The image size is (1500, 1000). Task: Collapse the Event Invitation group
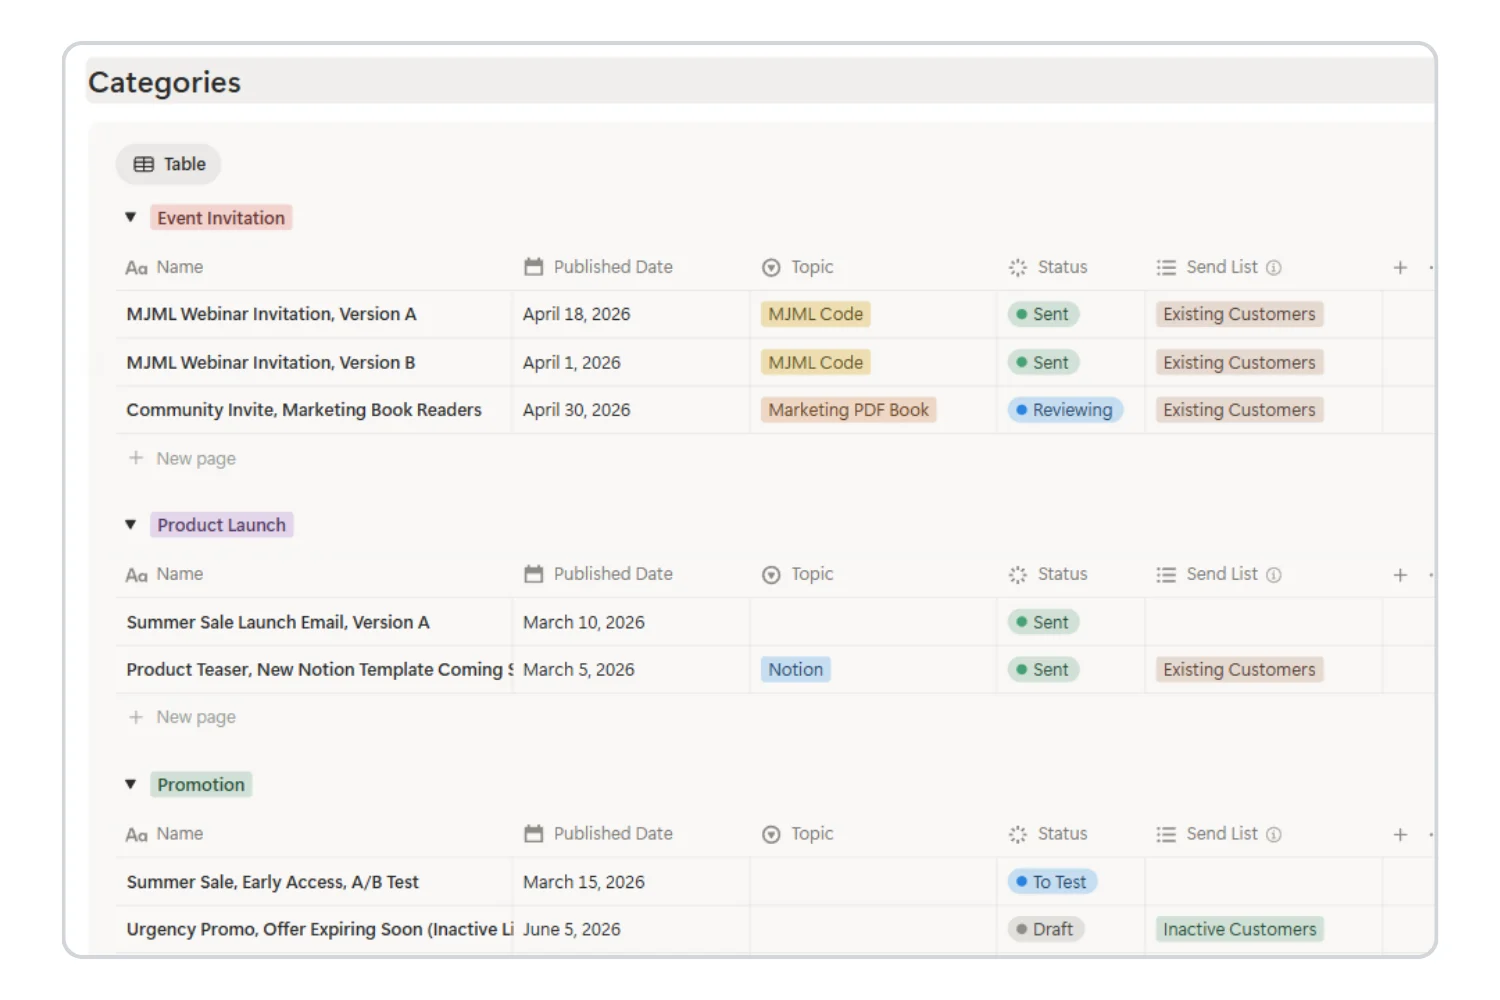131,217
